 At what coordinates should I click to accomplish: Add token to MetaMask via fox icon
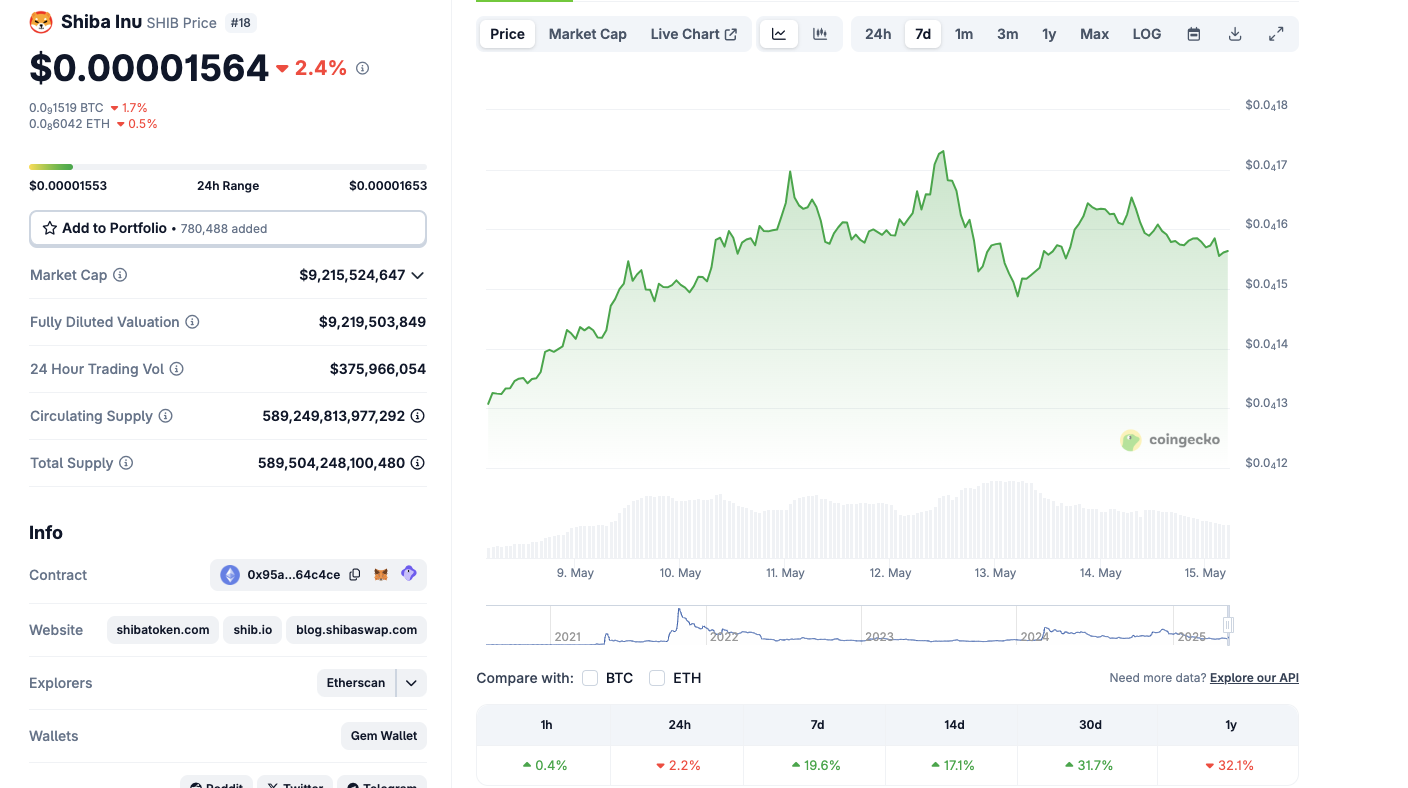pyautogui.click(x=381, y=575)
